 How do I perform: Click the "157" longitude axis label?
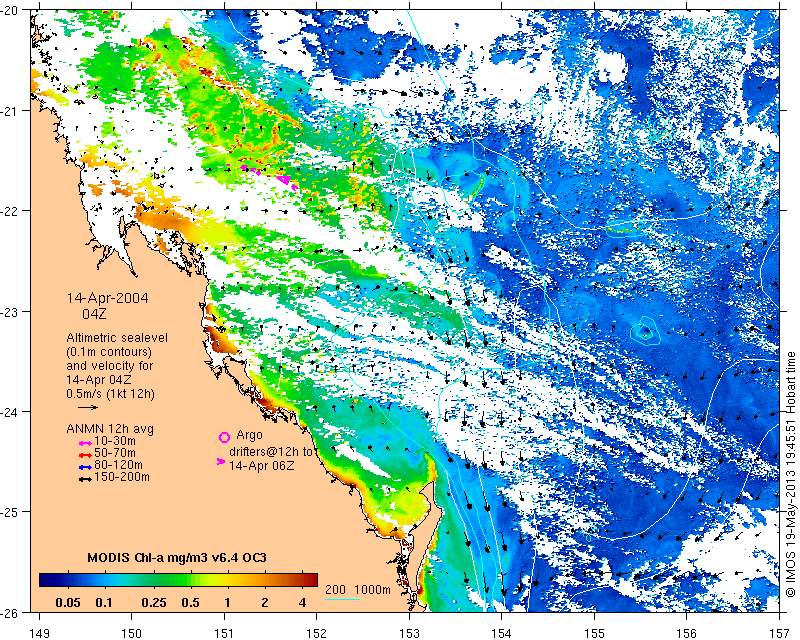point(780,633)
